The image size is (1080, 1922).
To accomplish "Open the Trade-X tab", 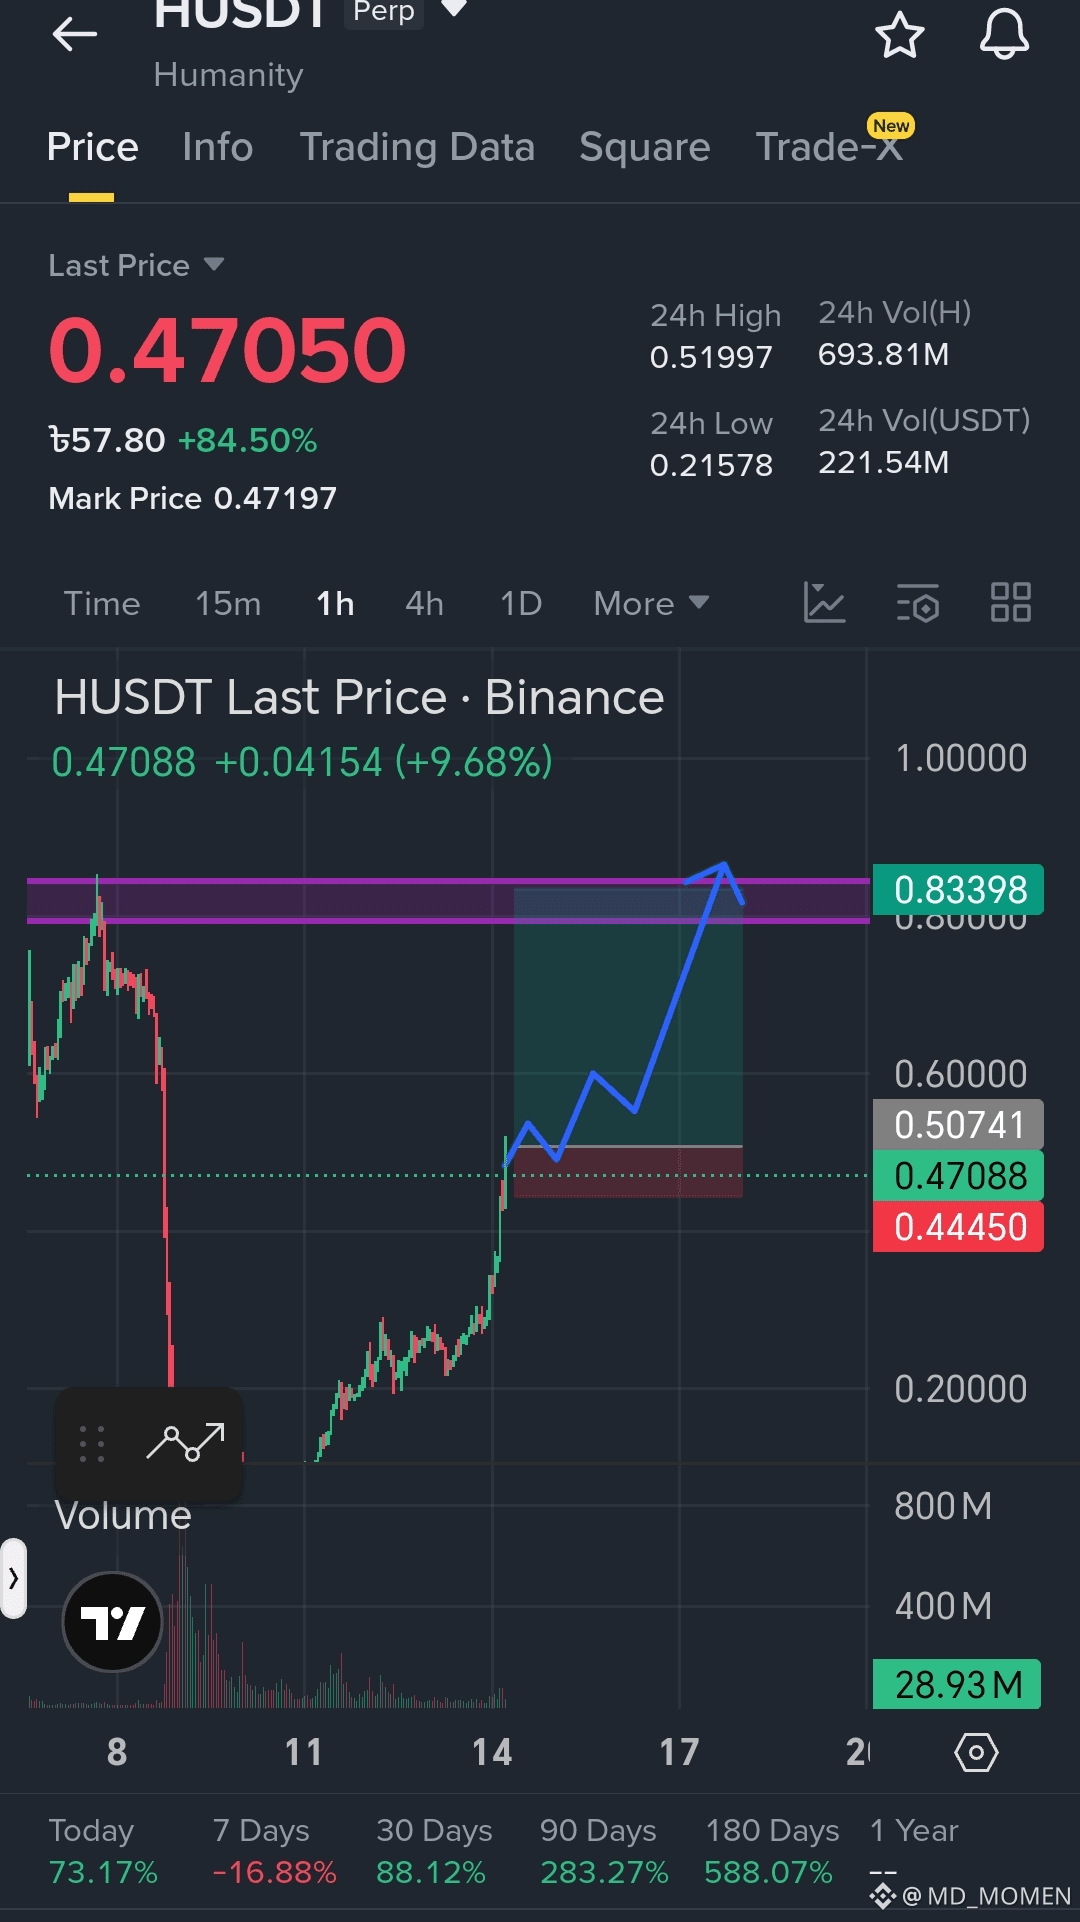I will coord(829,147).
